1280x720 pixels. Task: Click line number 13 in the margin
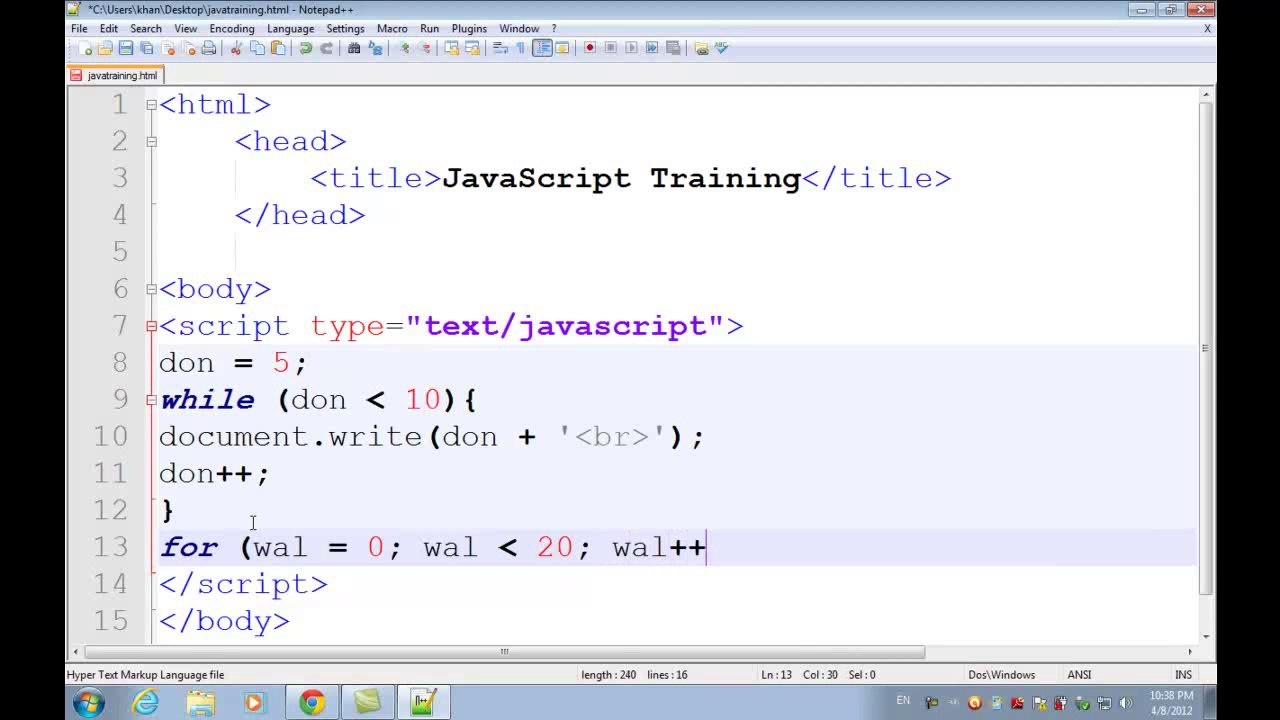tap(110, 547)
